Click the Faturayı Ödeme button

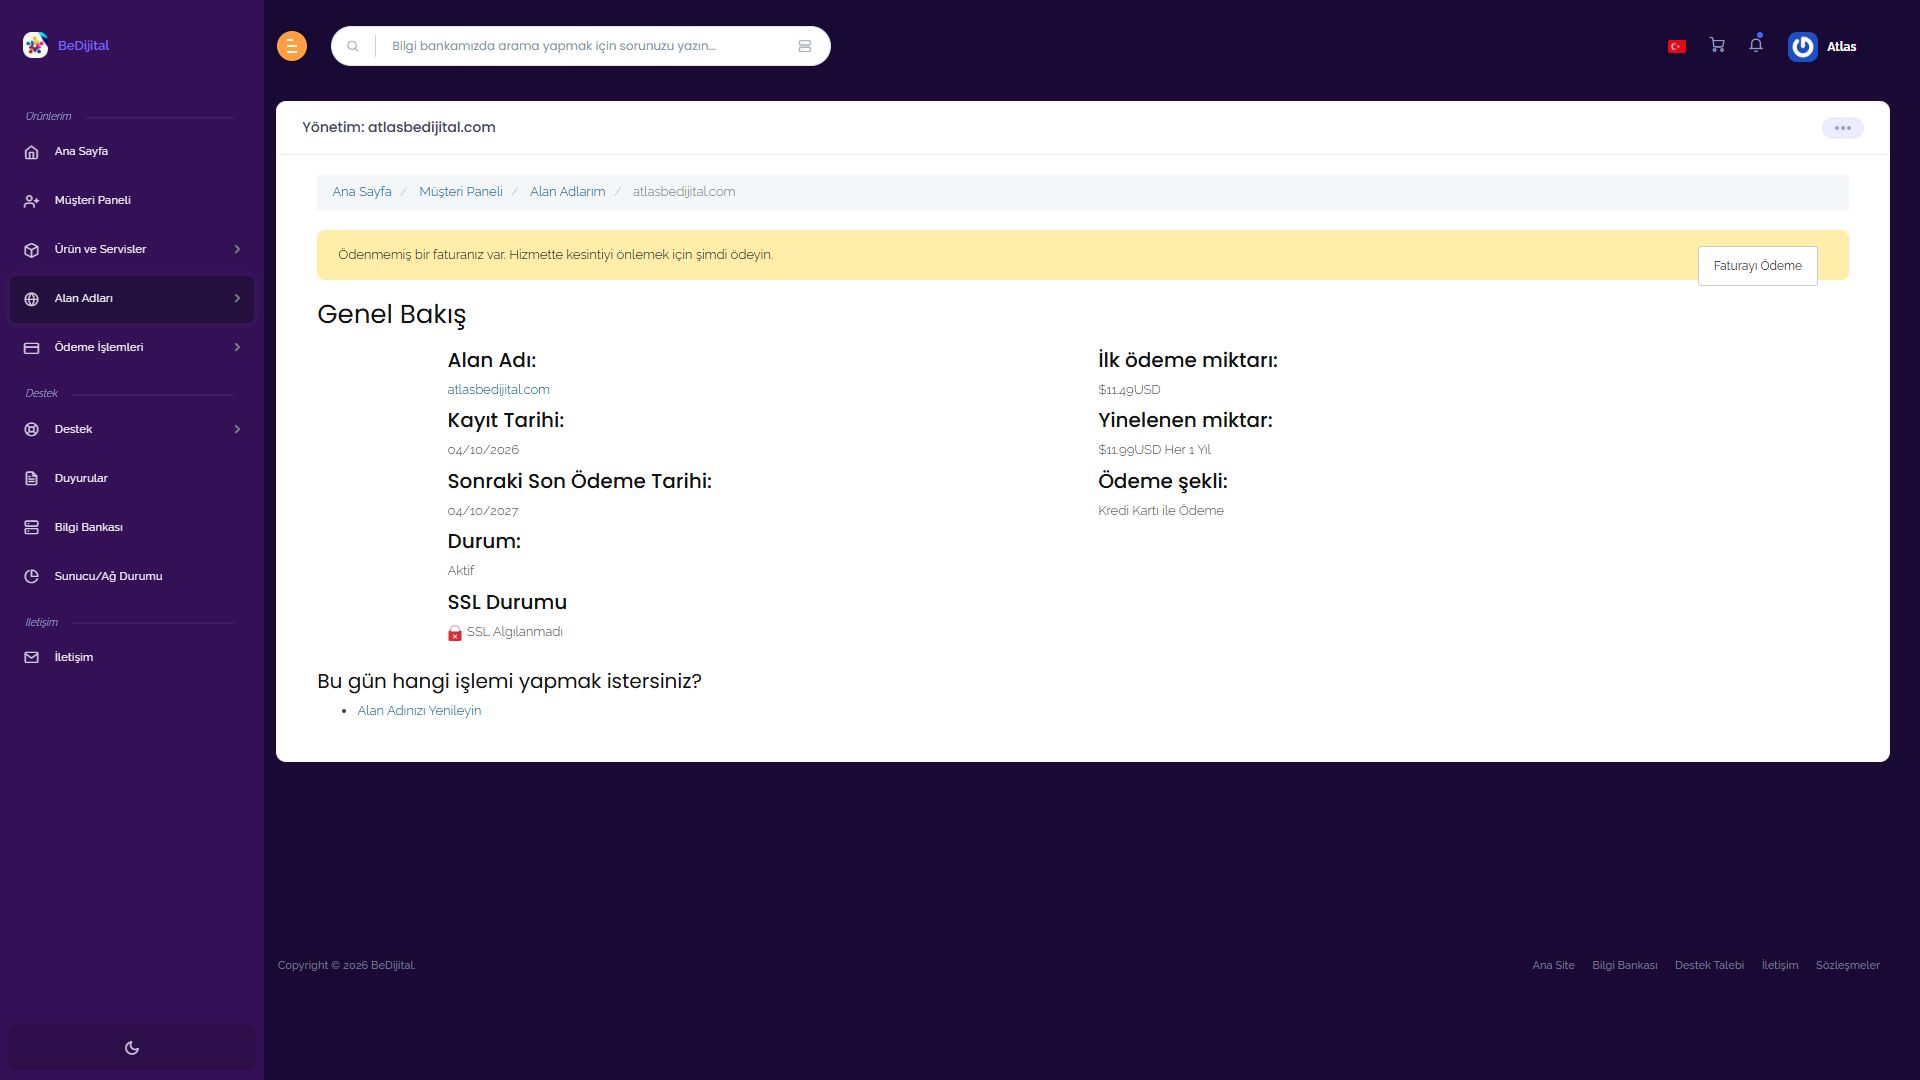(1757, 266)
